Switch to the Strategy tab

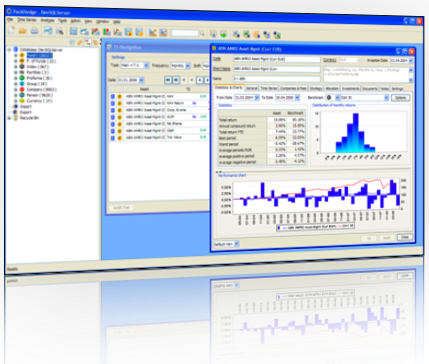(x=316, y=88)
